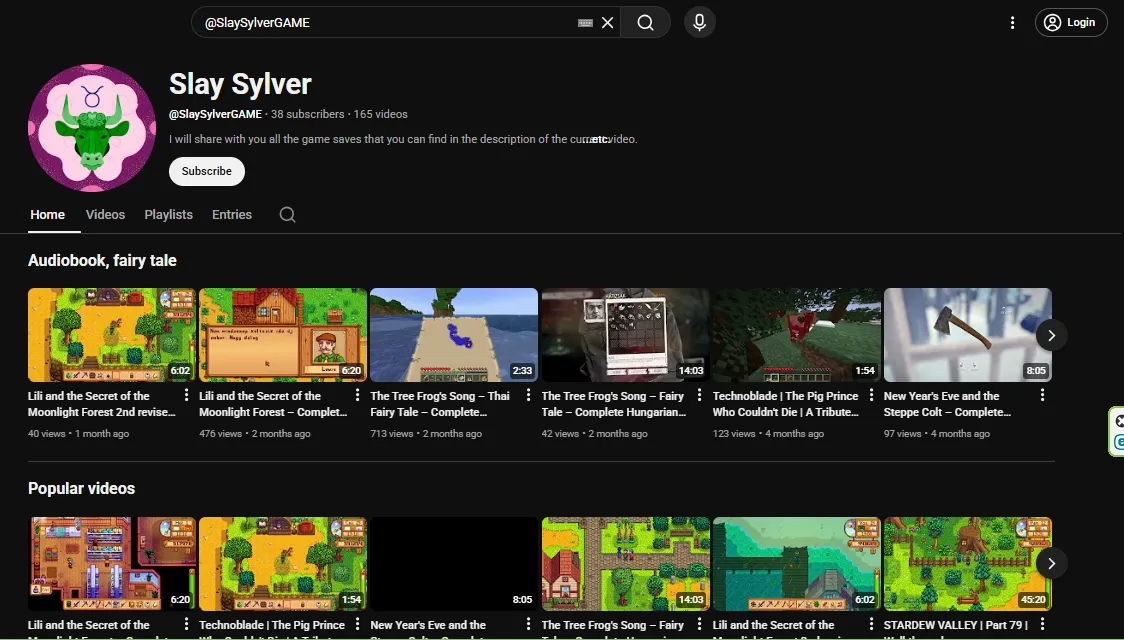Open options menu on the Lili revised video
The height and width of the screenshot is (640, 1124).
(x=185, y=396)
